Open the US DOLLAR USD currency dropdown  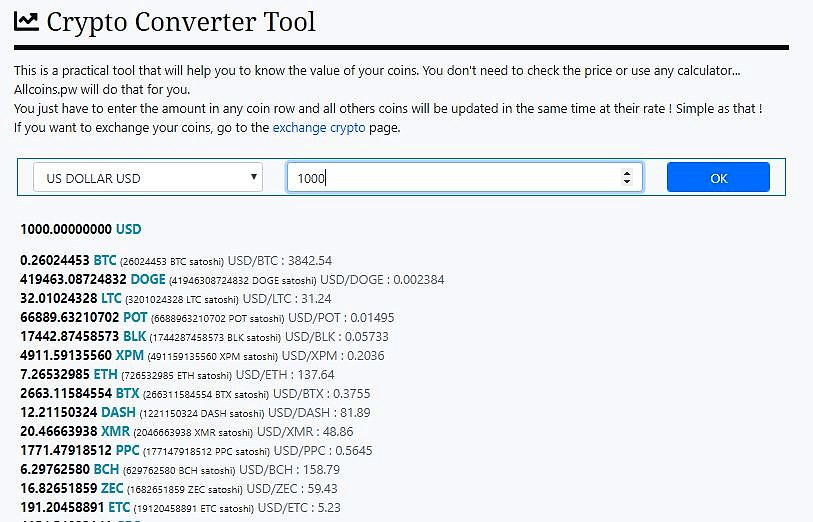click(148, 177)
